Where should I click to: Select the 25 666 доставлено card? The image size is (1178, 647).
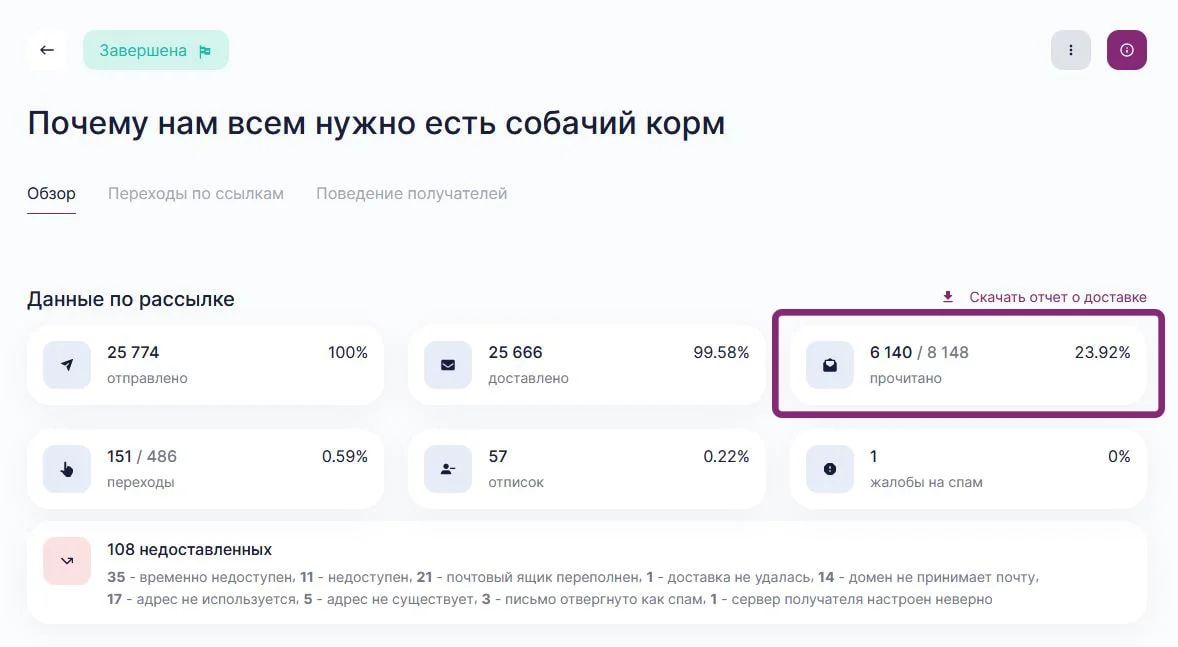coord(586,365)
